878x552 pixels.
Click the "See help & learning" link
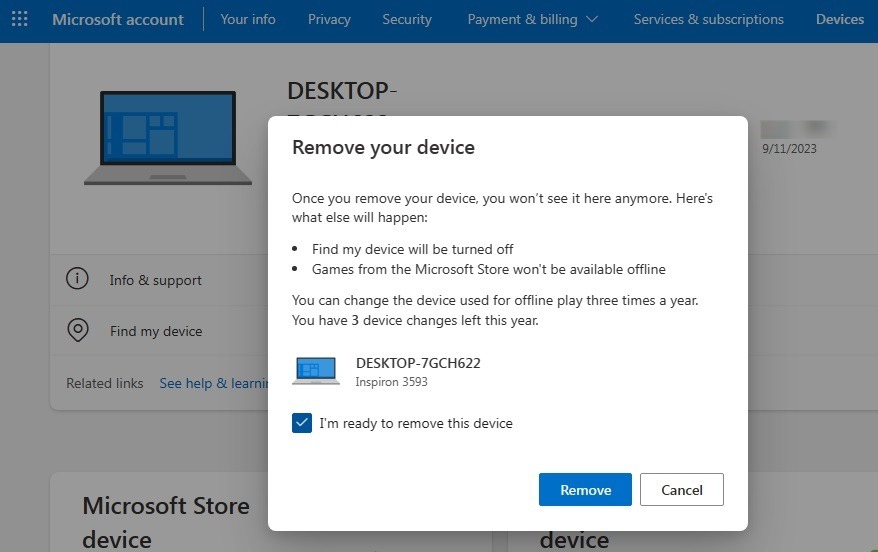[x=214, y=383]
